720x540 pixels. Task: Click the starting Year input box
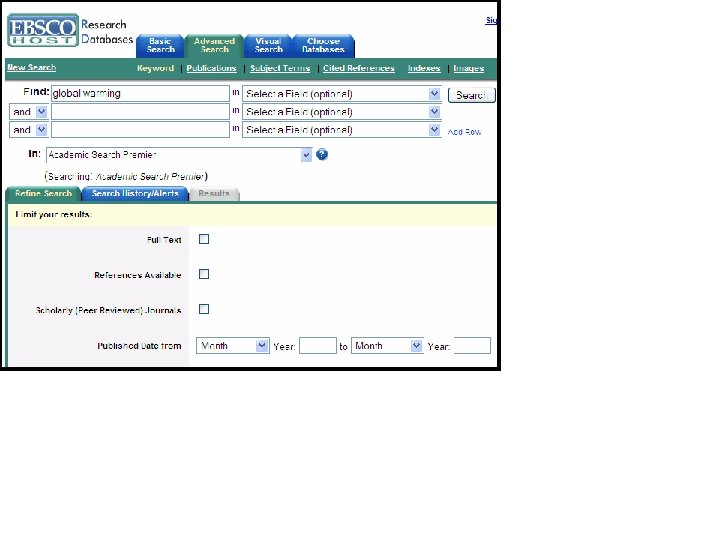(318, 346)
